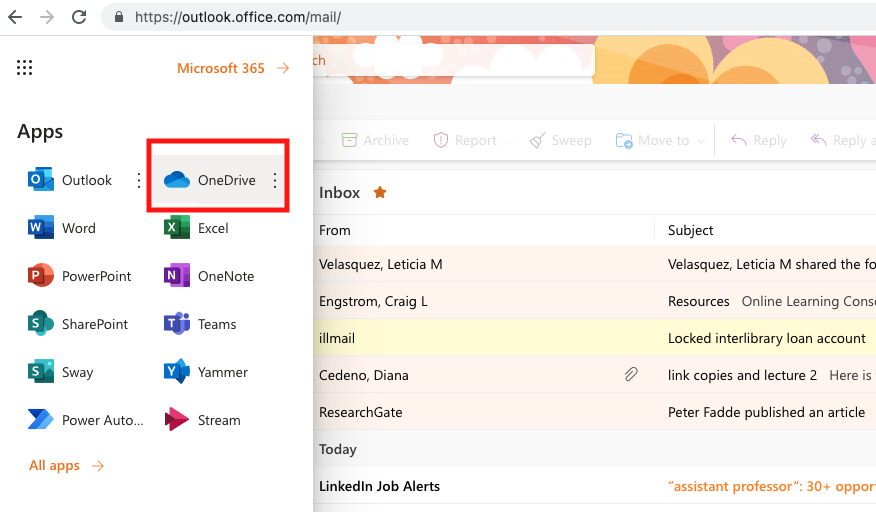The height and width of the screenshot is (512, 876).
Task: Go back in browser
Action: tap(15, 17)
